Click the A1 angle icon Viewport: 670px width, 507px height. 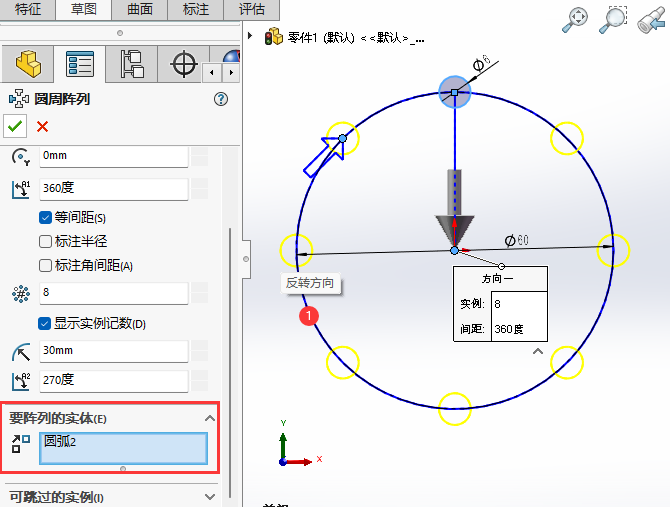tap(21, 189)
